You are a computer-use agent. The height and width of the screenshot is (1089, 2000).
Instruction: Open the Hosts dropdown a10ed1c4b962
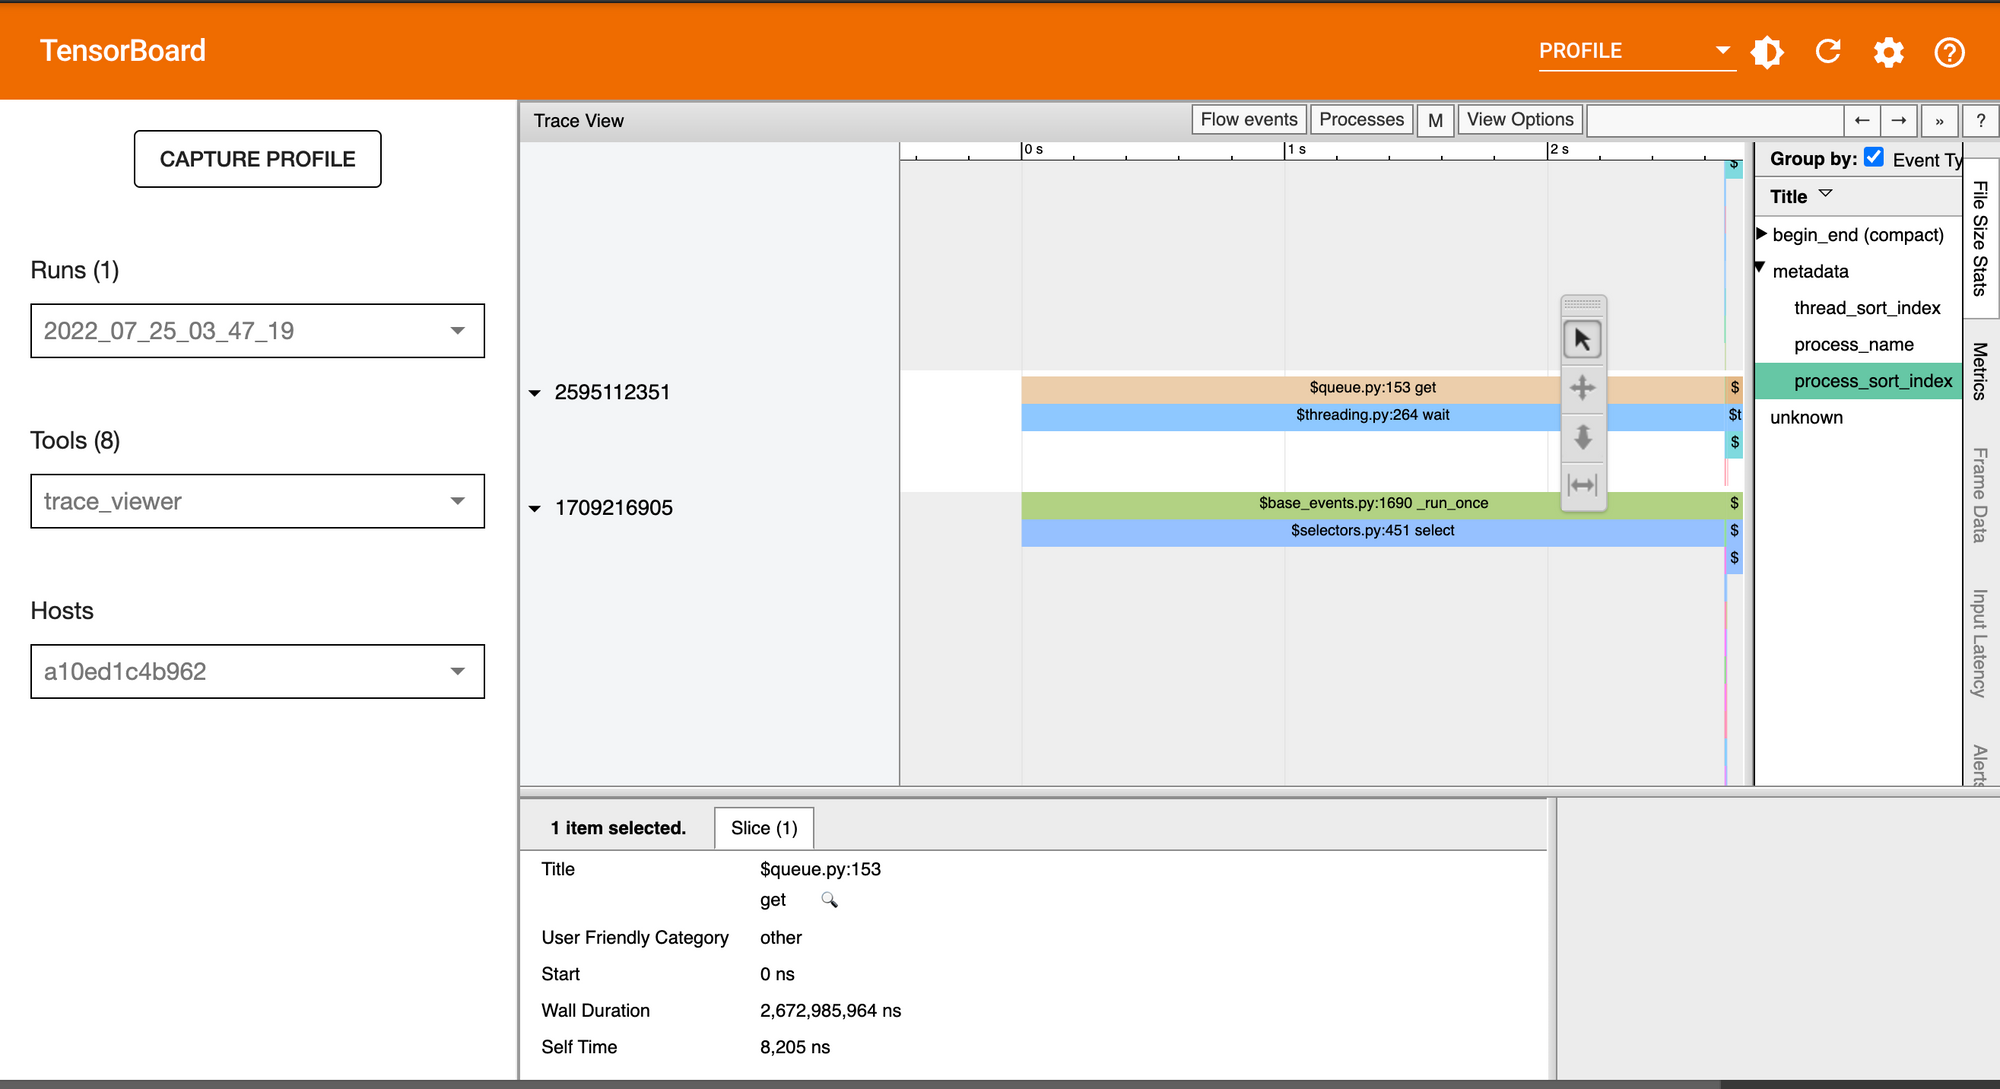pyautogui.click(x=257, y=671)
